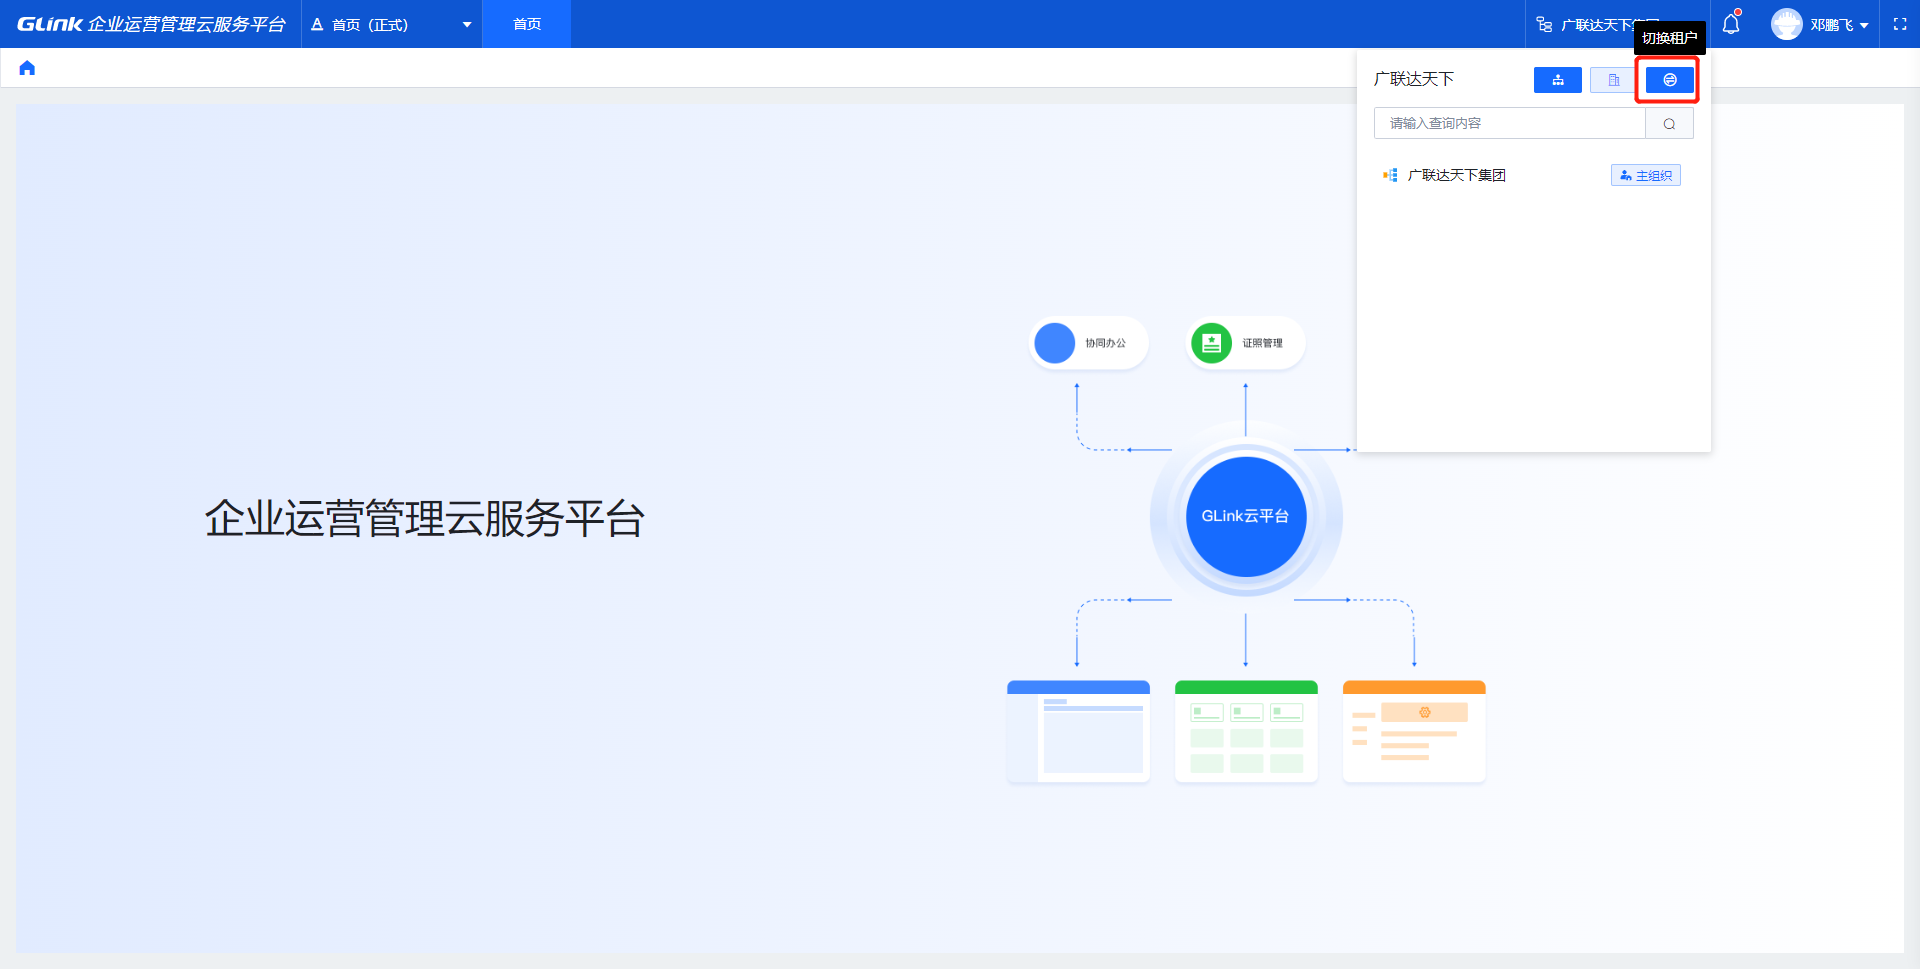Focus the 请输入查询内容 search field
The image size is (1920, 969).
[x=1510, y=123]
